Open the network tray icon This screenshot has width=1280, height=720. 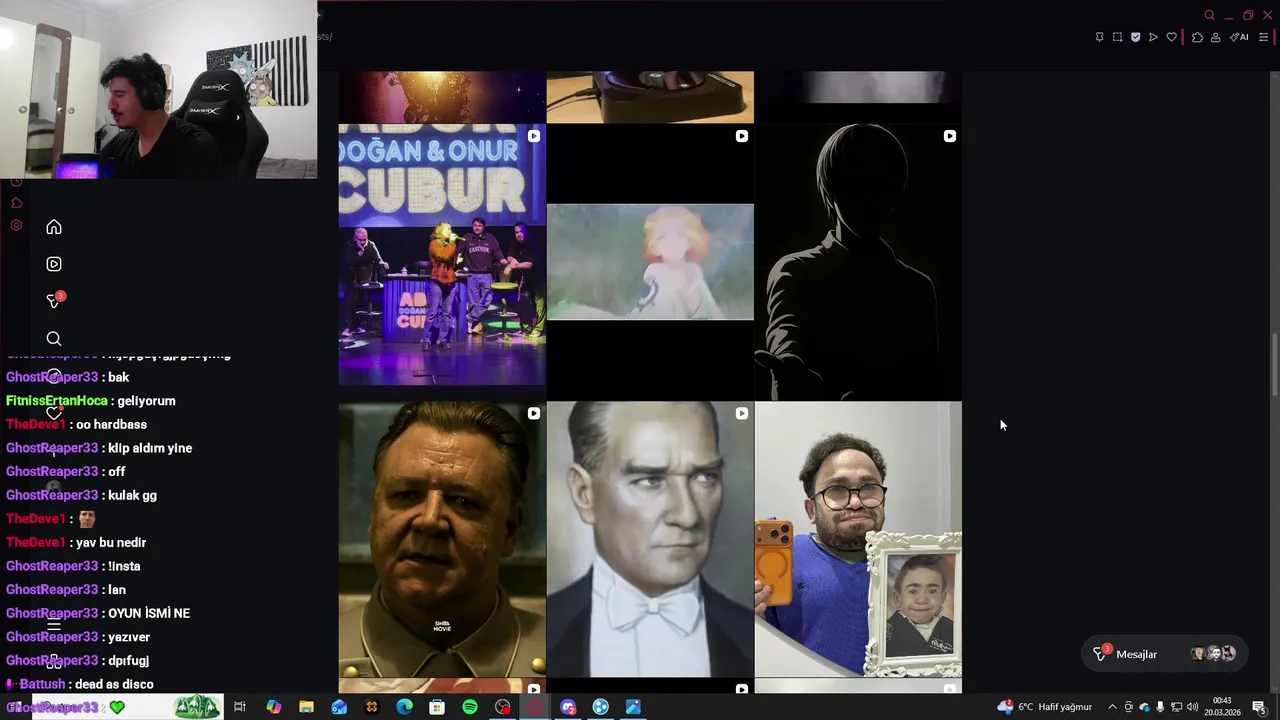[1176, 707]
